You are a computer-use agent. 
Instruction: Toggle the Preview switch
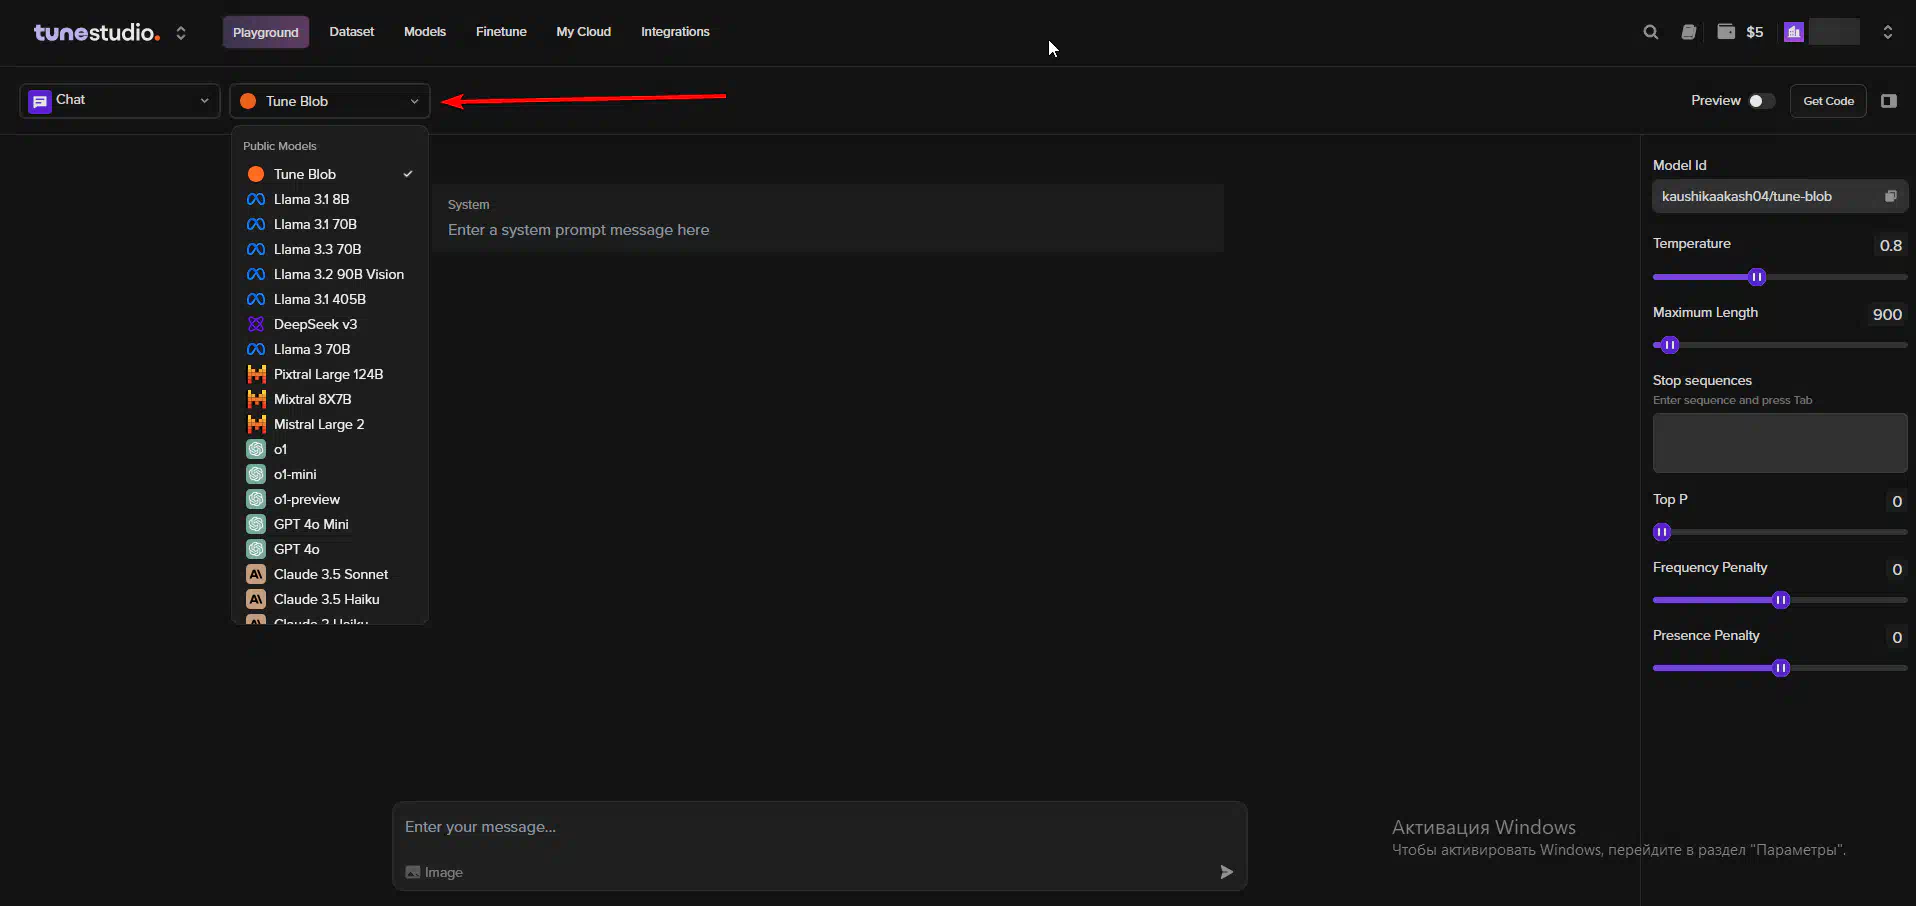pos(1762,101)
